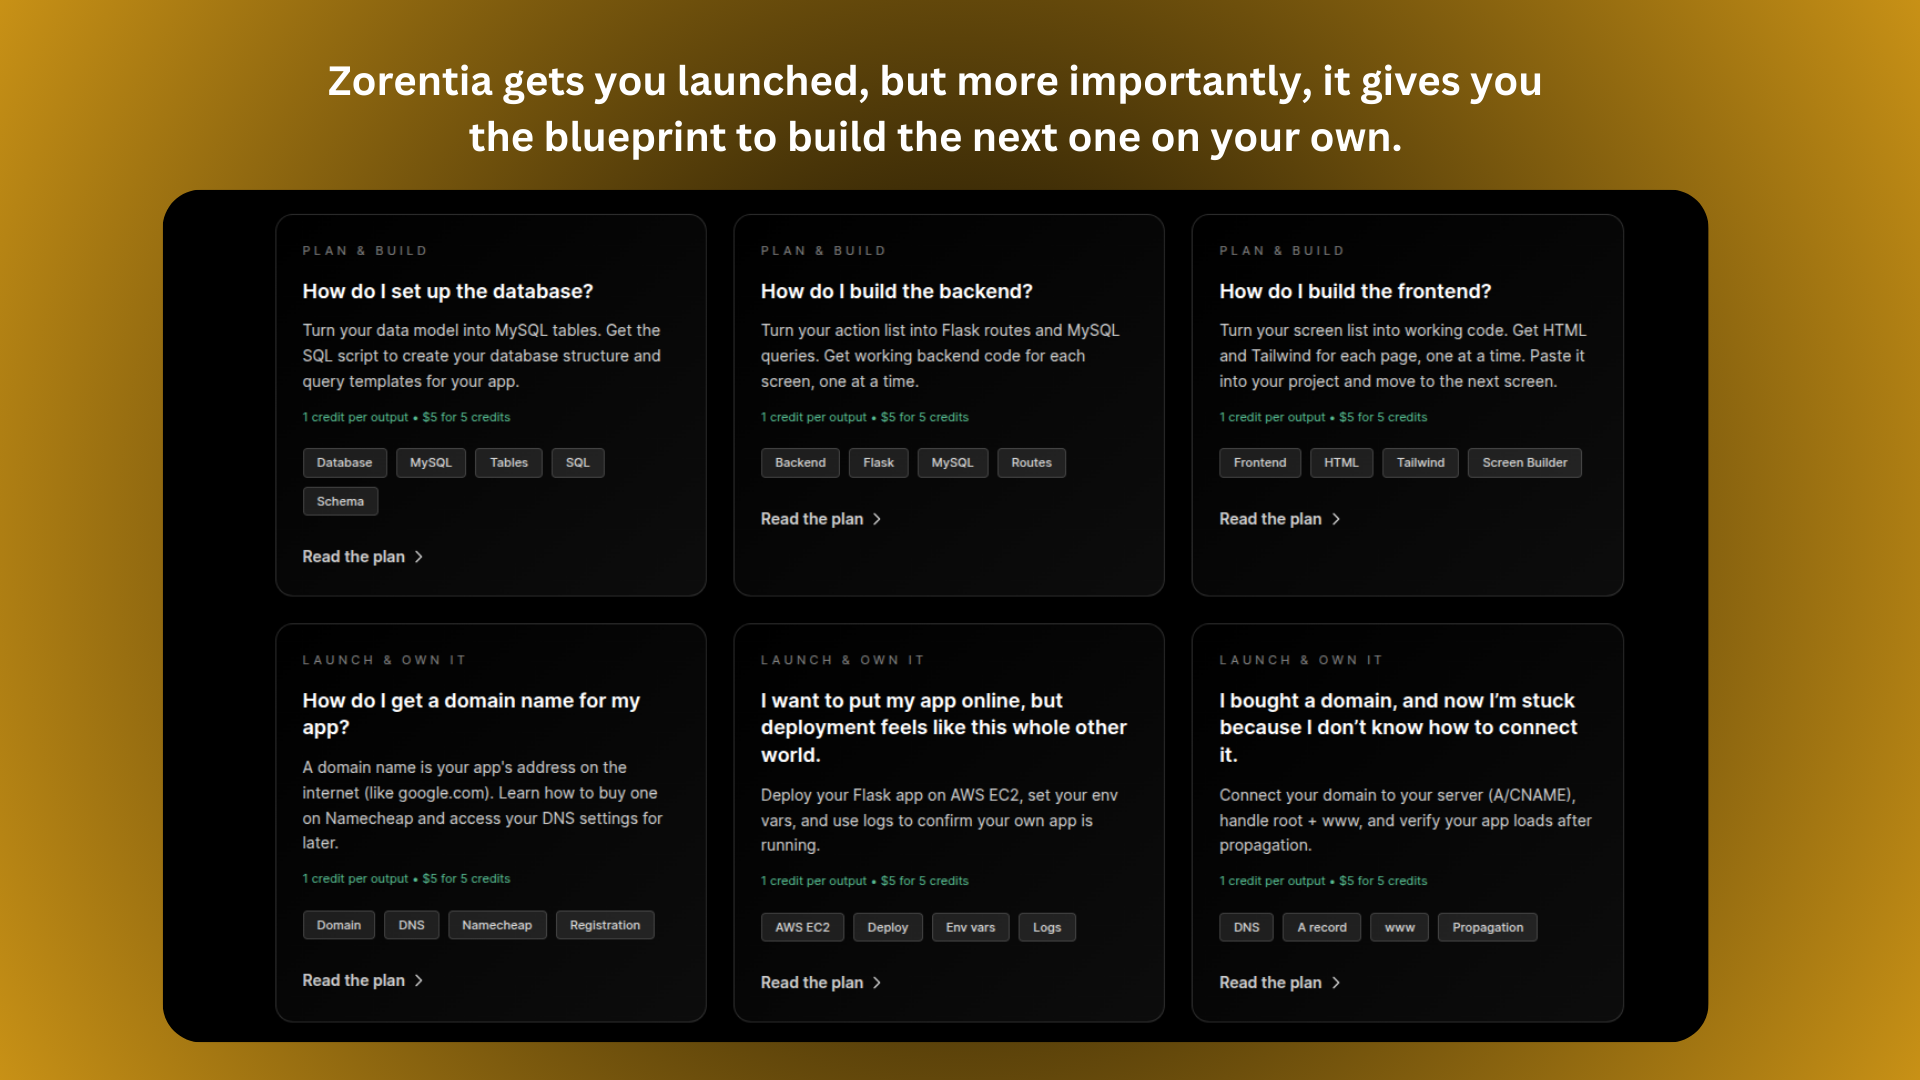Image resolution: width=1920 pixels, height=1080 pixels.
Task: Click chevron arrow in connect-domain card
Action: [1336, 983]
